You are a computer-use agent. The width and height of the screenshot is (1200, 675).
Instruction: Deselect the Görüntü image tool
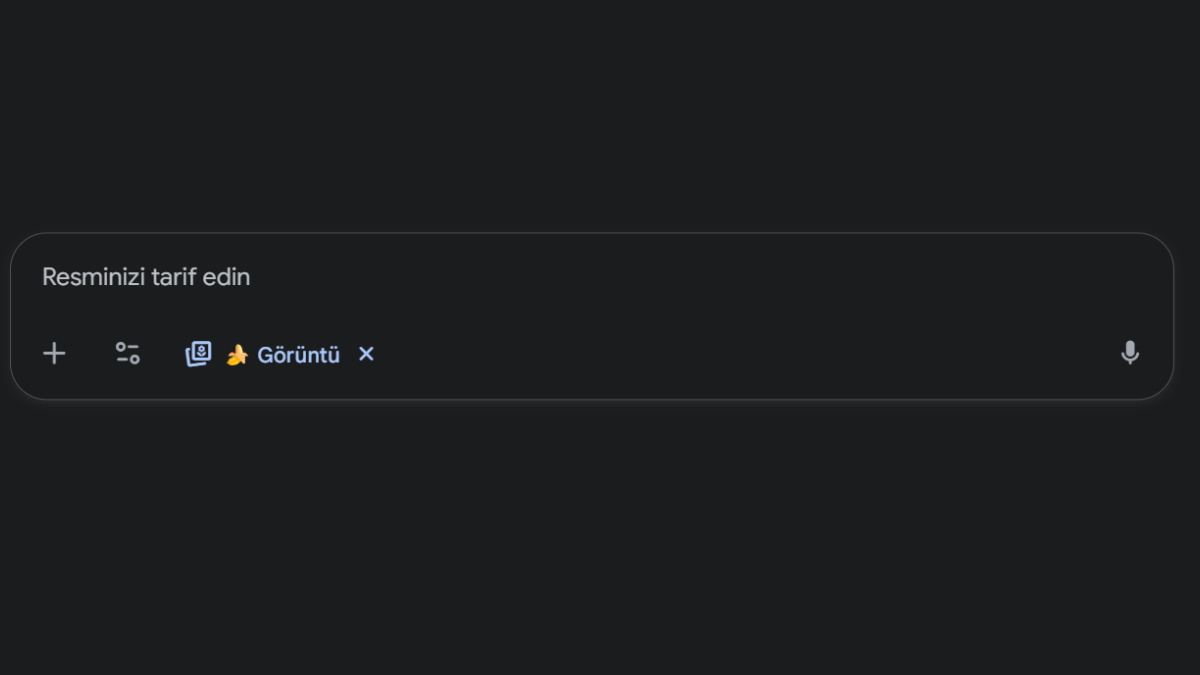point(366,354)
